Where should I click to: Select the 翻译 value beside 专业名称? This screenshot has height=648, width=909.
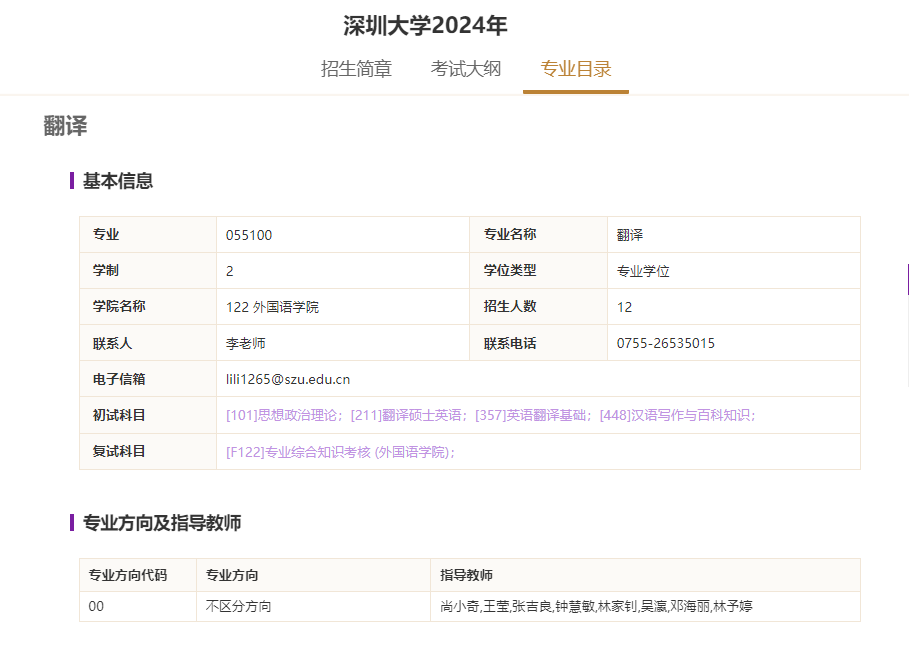click(x=630, y=235)
